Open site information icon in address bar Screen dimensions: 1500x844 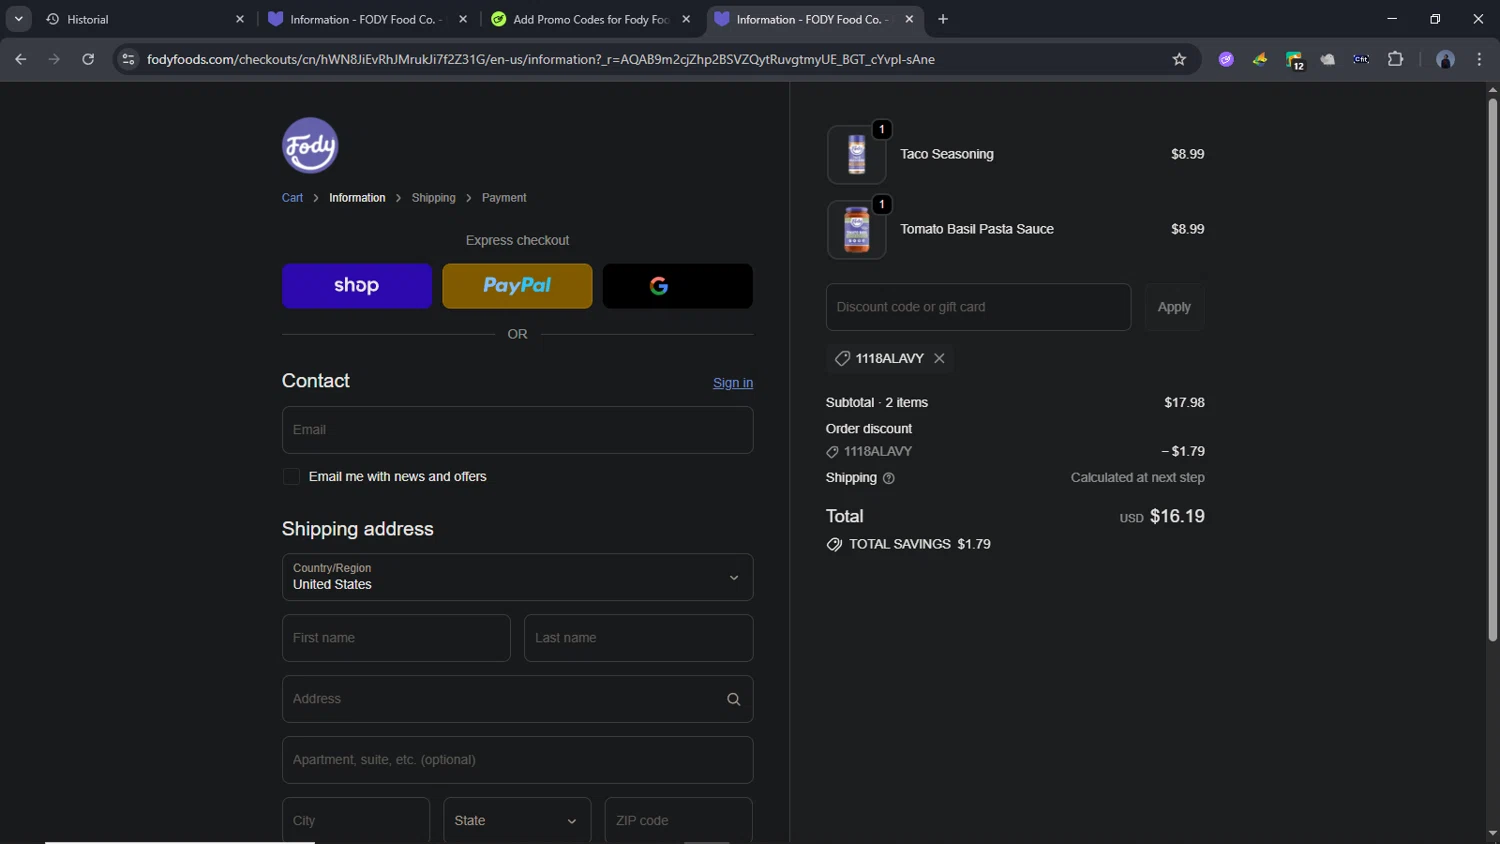128,59
